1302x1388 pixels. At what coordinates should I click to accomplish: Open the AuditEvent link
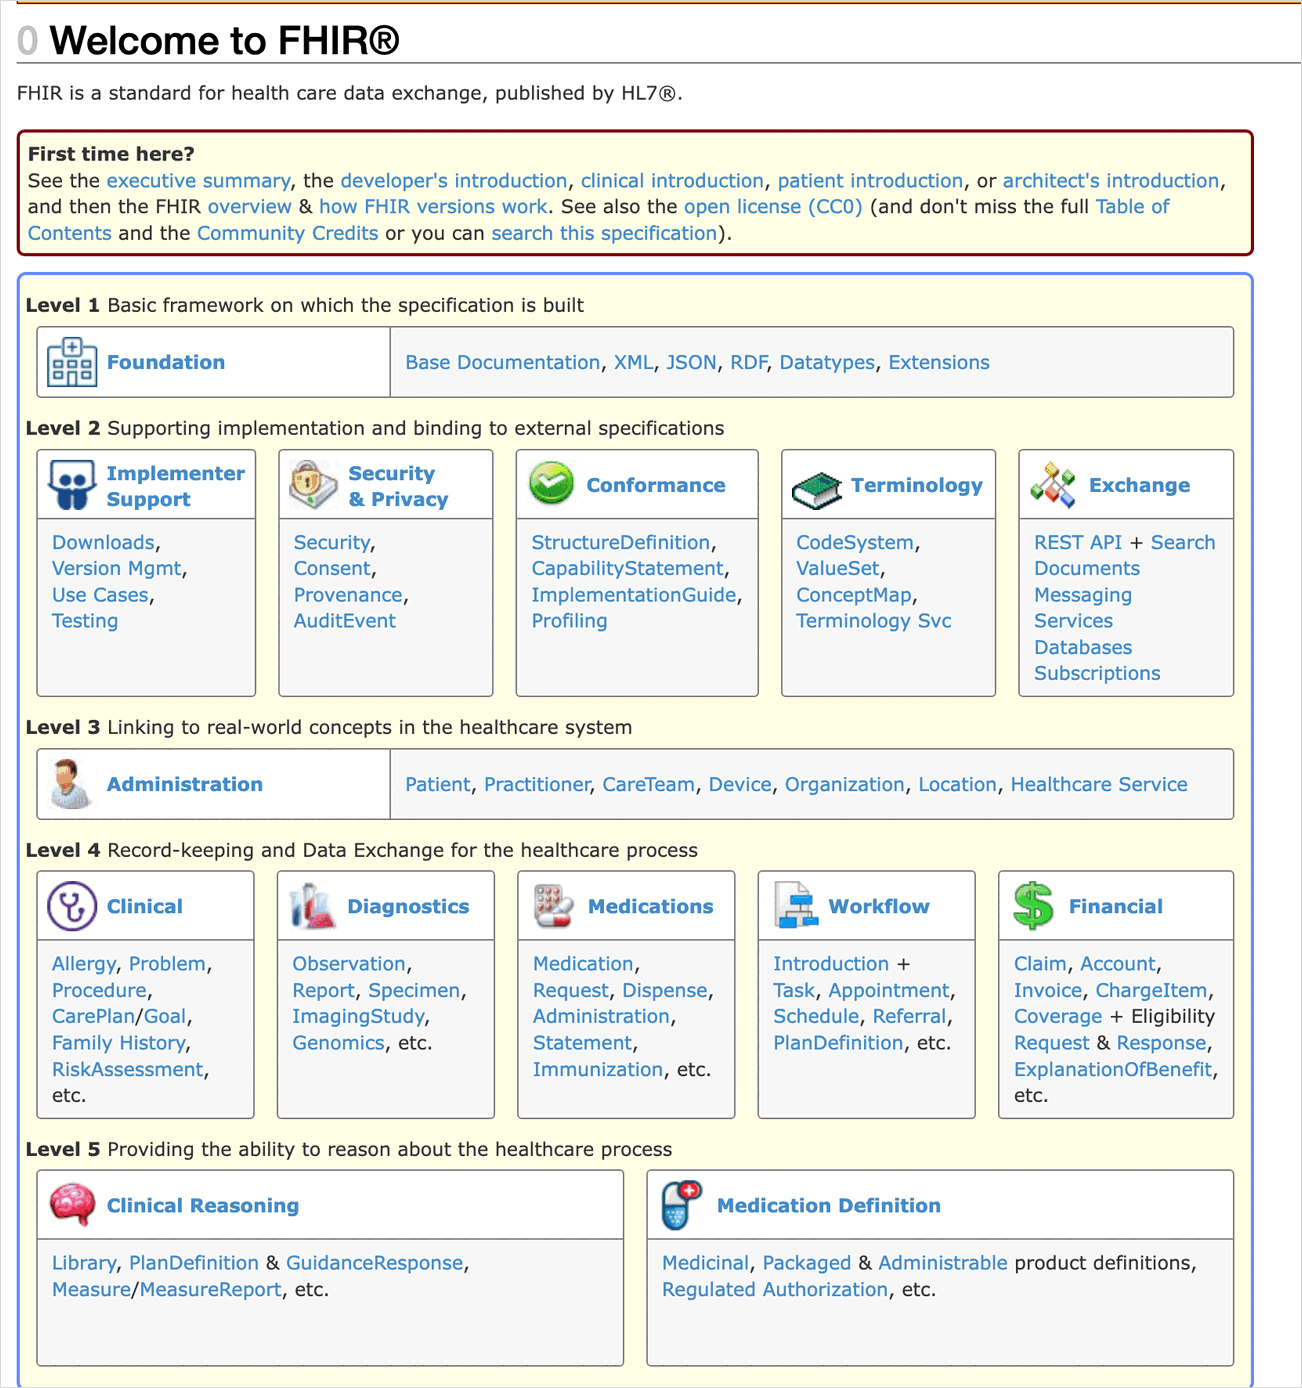345,621
